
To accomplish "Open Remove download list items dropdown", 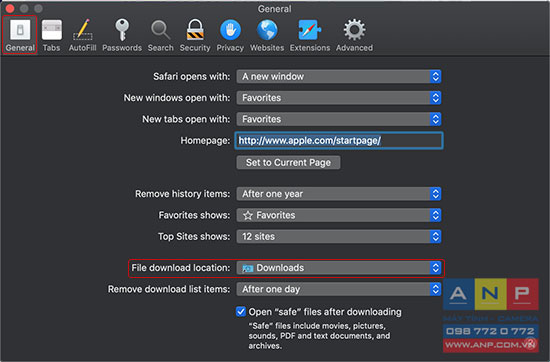I will (x=339, y=289).
